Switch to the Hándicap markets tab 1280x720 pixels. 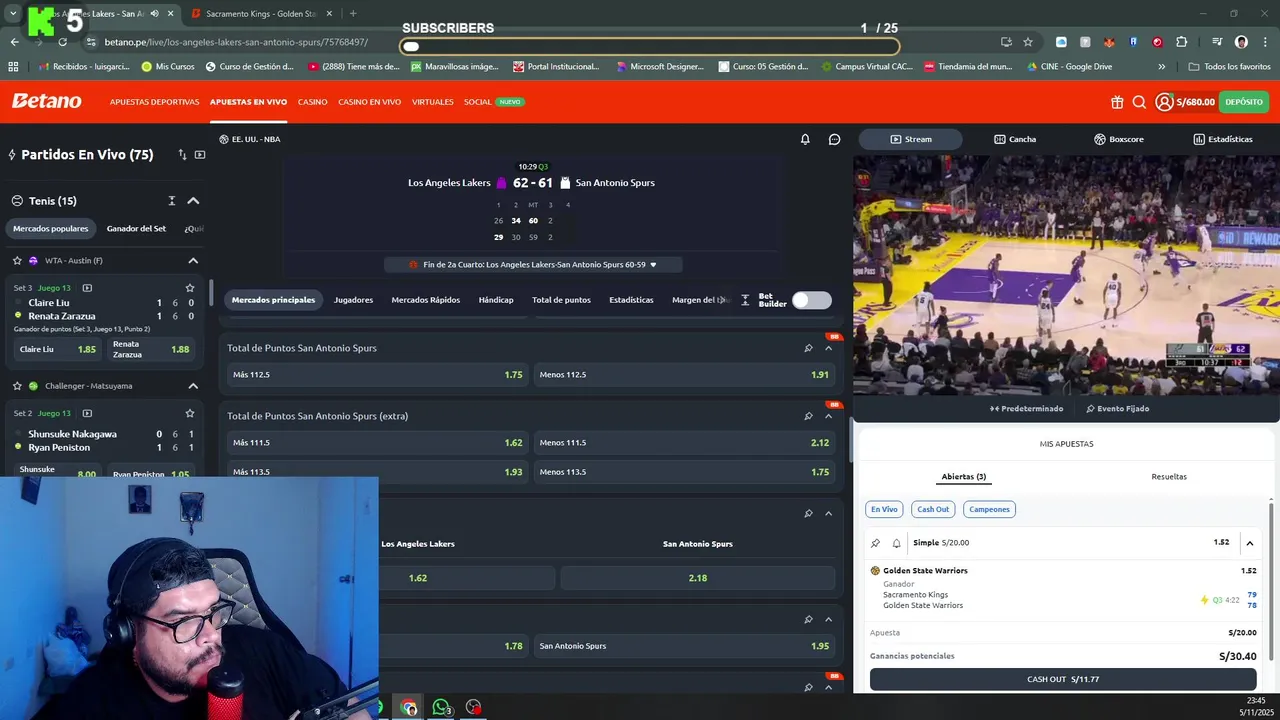[496, 300]
